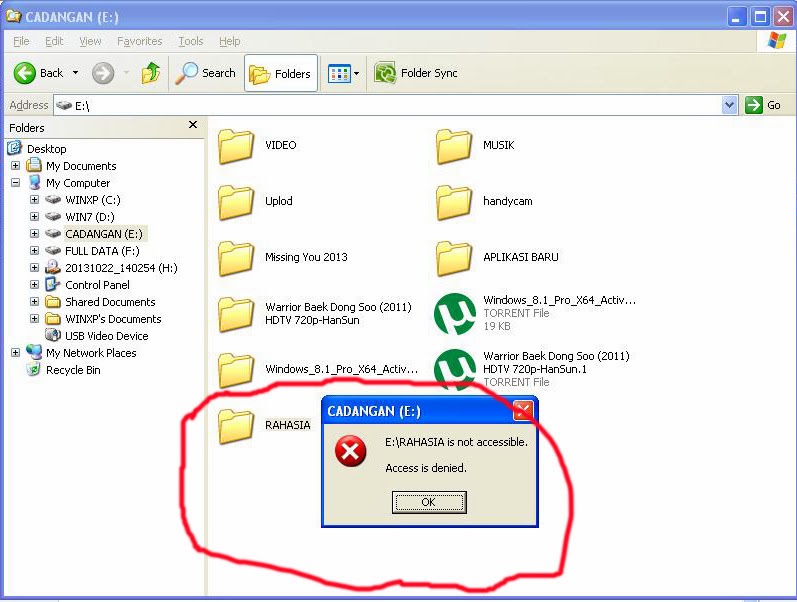Open the File menu
Screen dimensions: 797x602
point(21,41)
